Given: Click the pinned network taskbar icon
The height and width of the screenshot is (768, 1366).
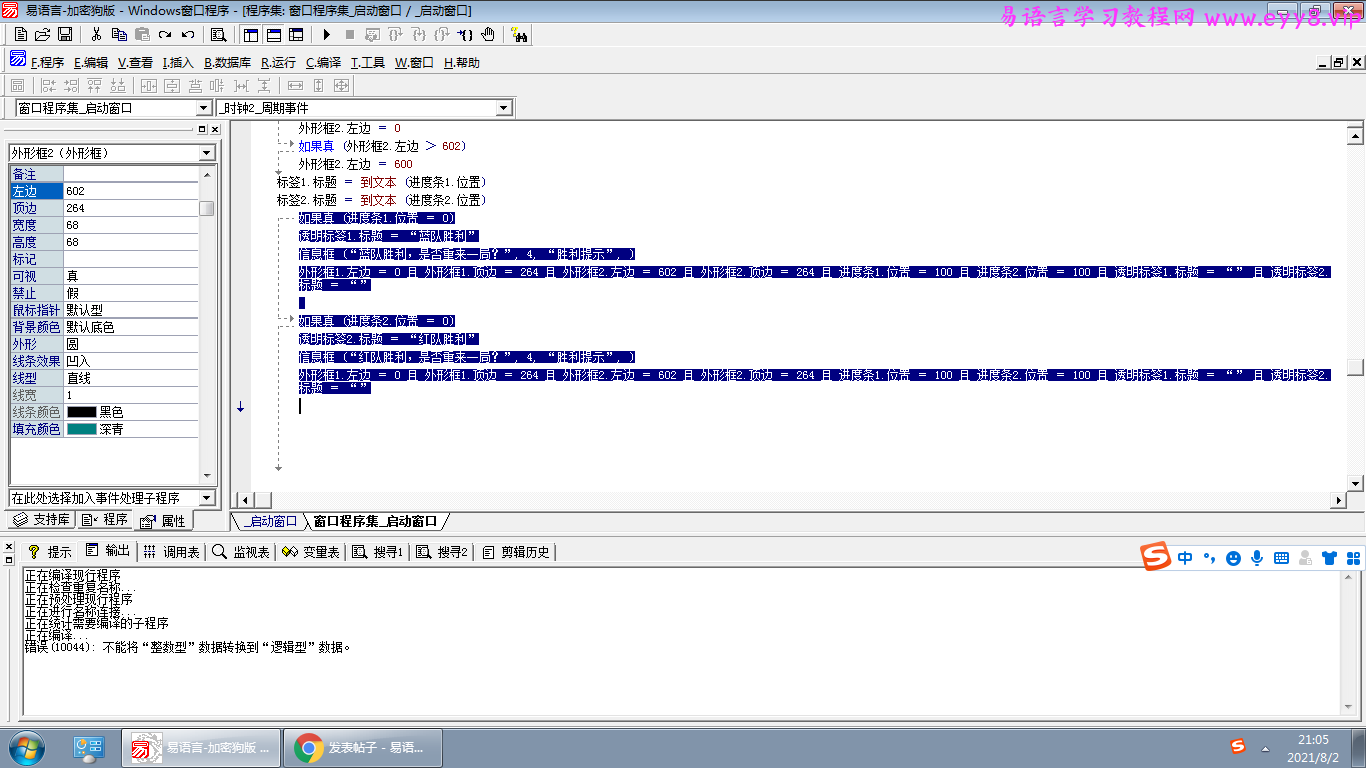Looking at the screenshot, I should coord(89,747).
